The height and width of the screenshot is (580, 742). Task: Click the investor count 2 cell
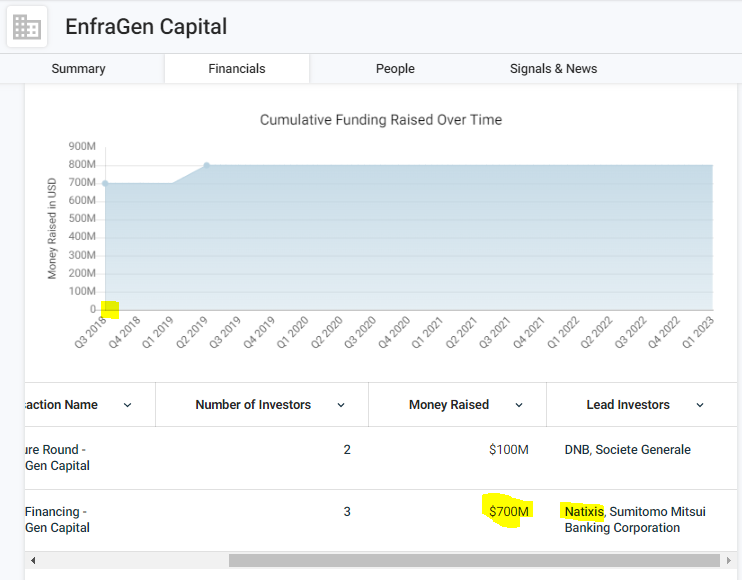pyautogui.click(x=347, y=449)
